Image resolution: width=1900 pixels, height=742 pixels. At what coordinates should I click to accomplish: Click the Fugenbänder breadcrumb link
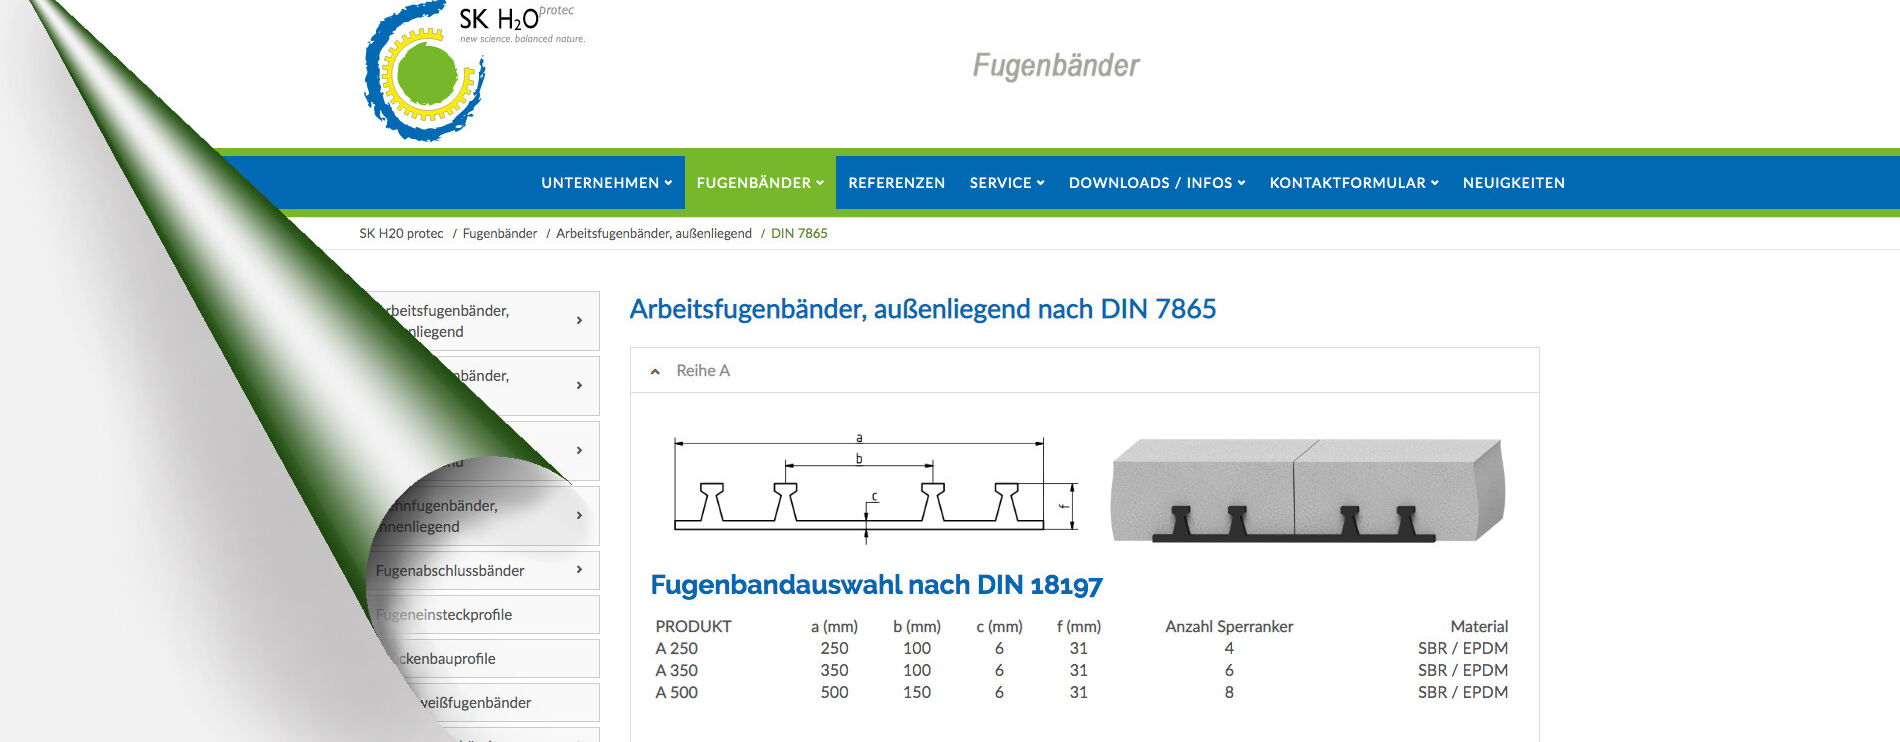(499, 234)
